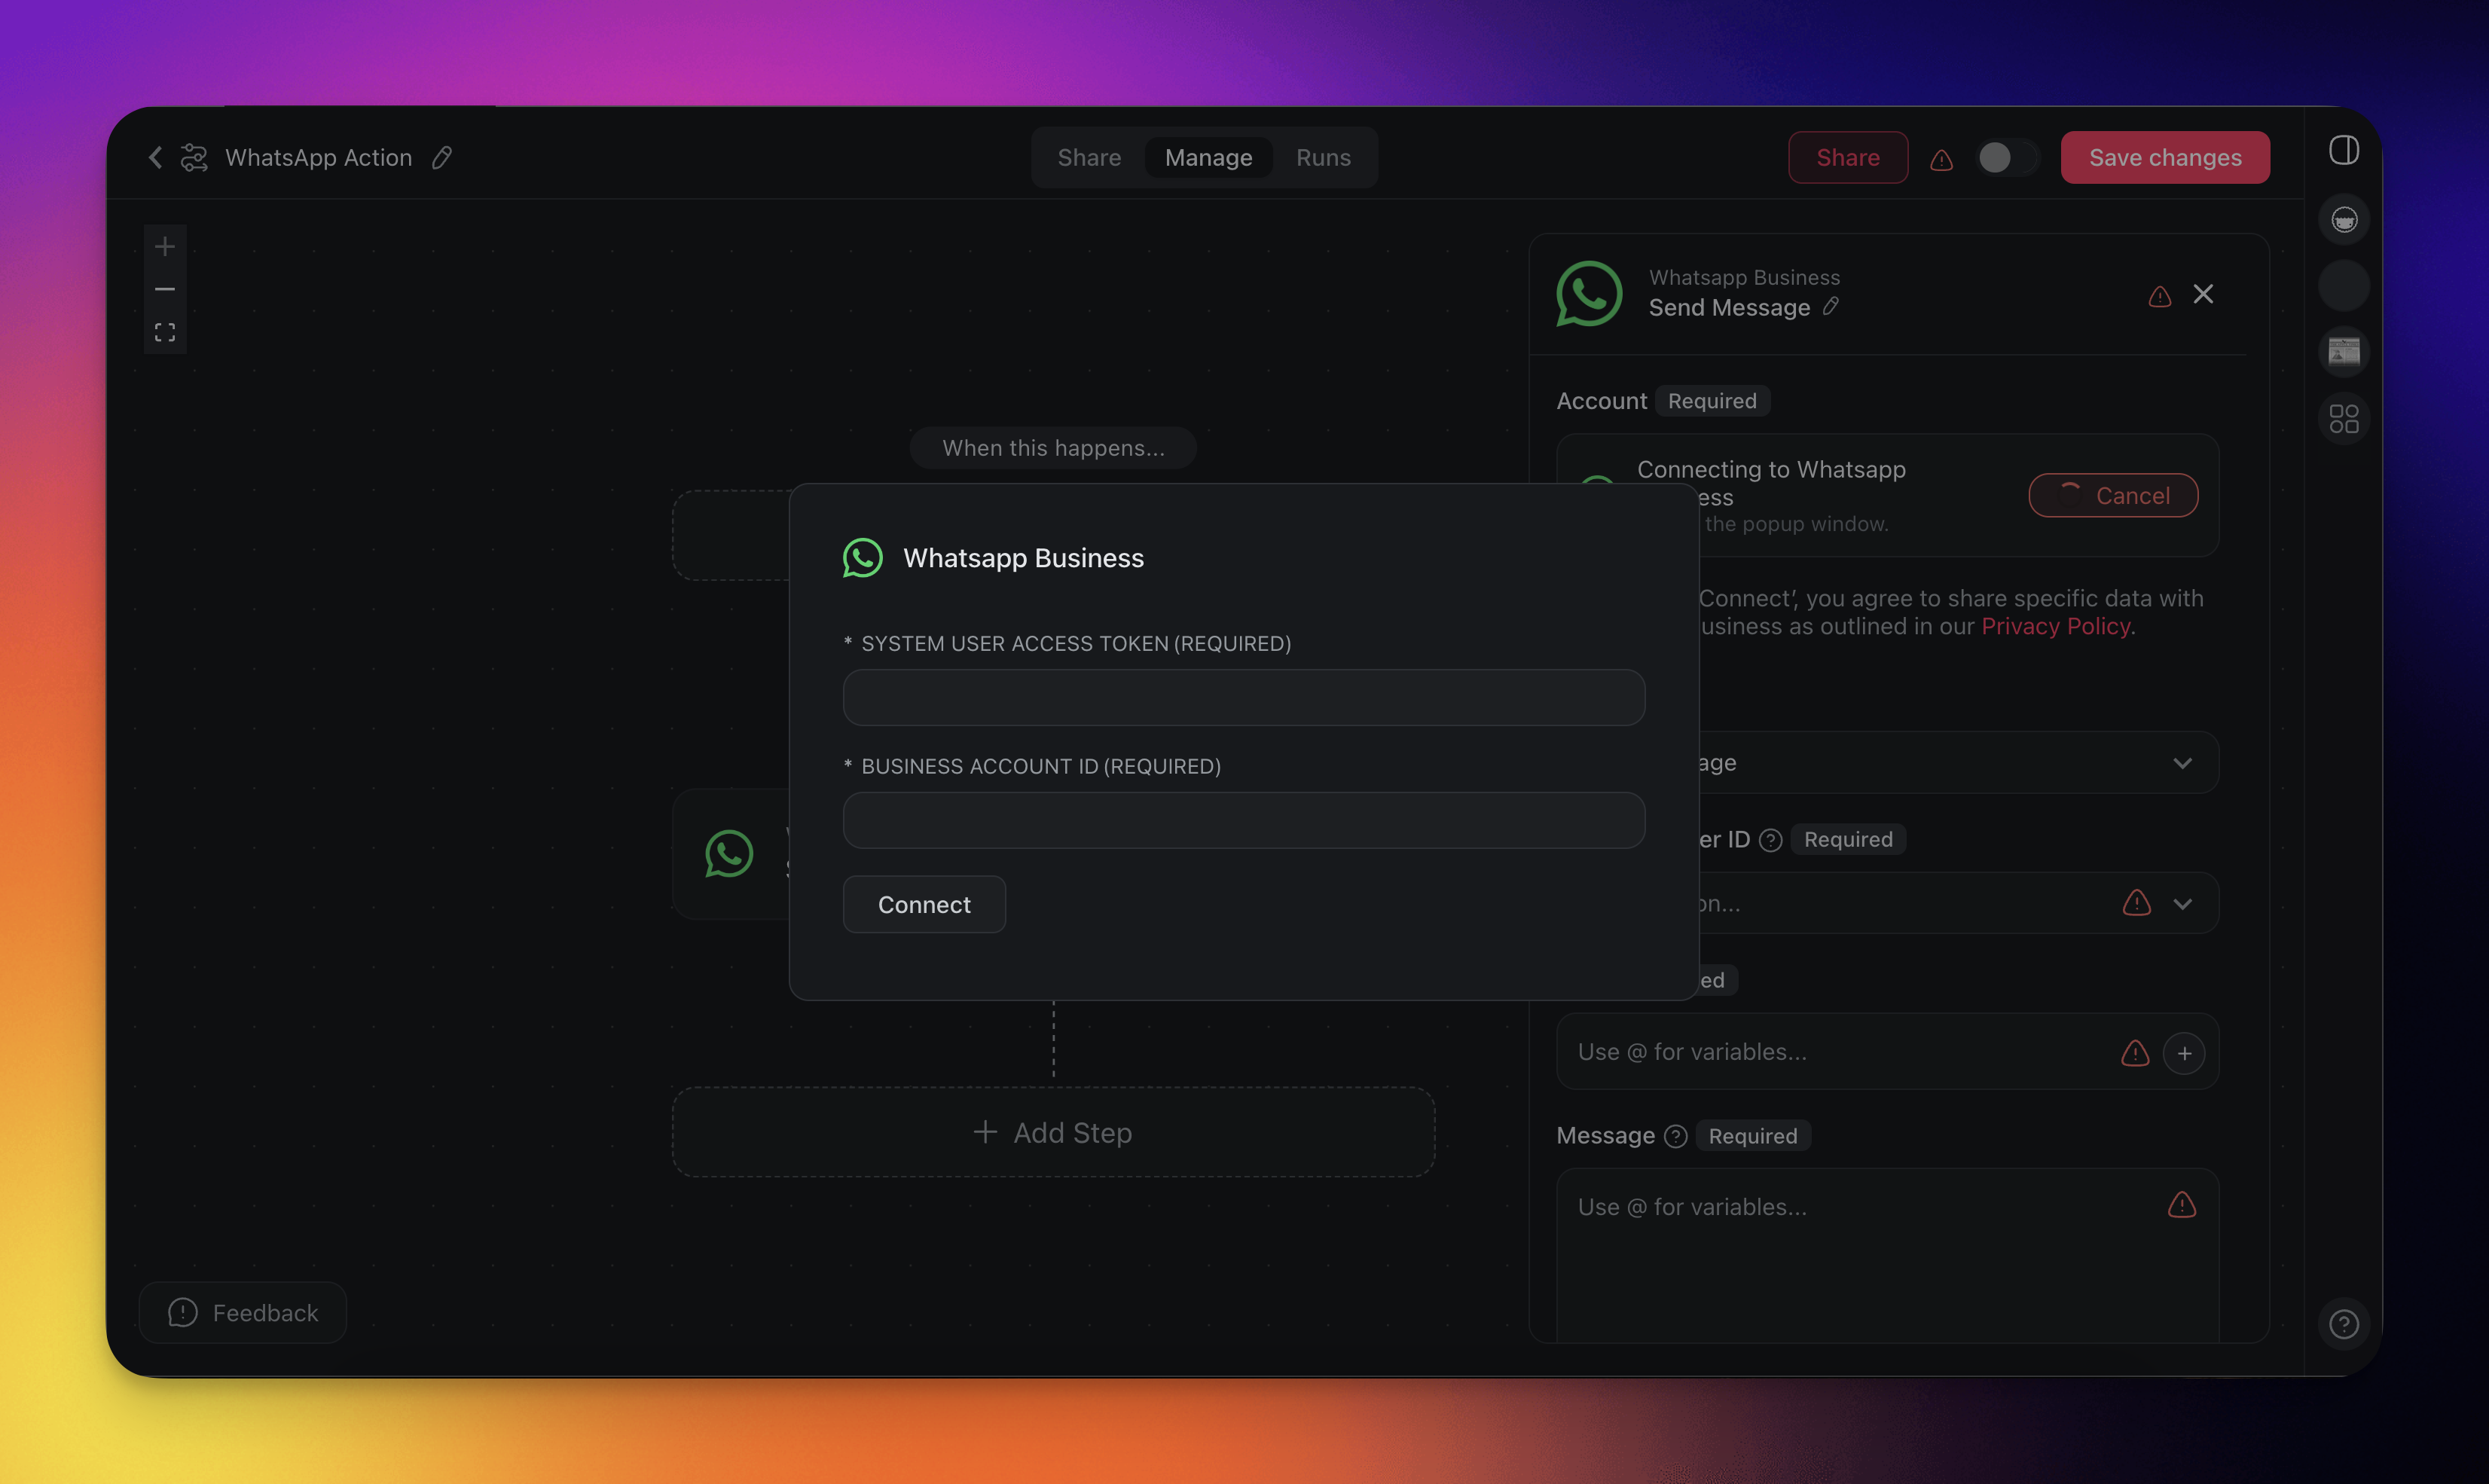
Task: Click the Business Account ID input field
Action: coord(1243,820)
